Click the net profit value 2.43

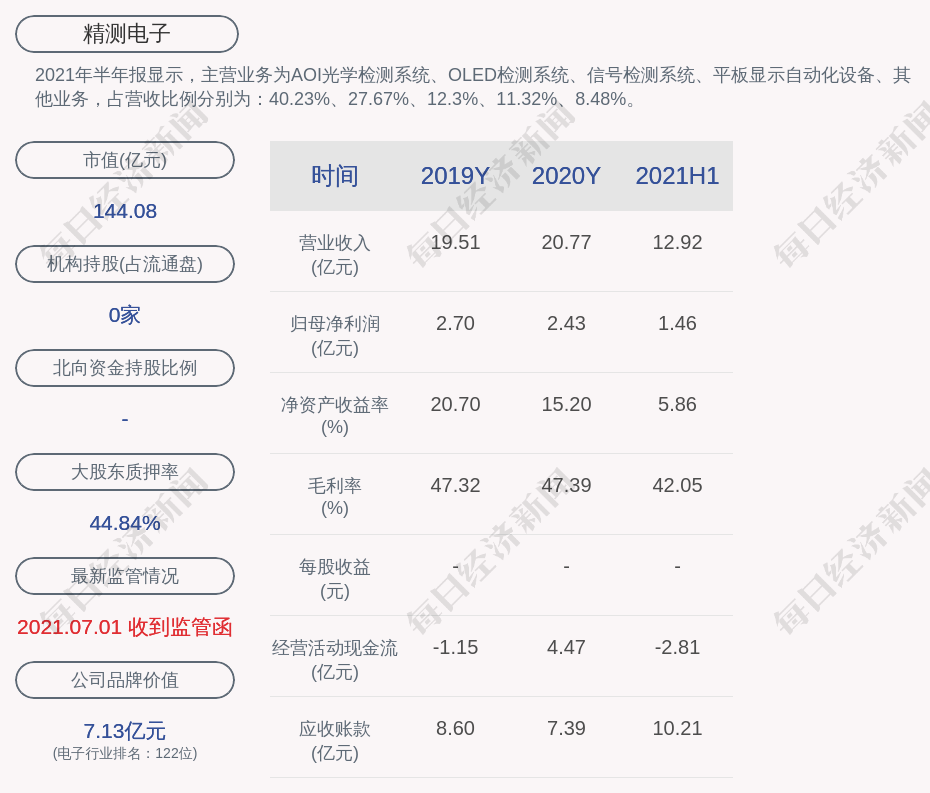tap(566, 323)
